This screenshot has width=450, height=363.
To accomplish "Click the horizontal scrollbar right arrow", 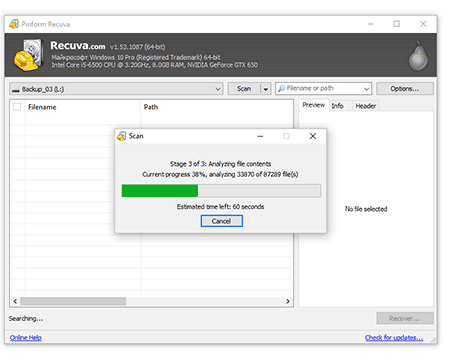I will 288,301.
